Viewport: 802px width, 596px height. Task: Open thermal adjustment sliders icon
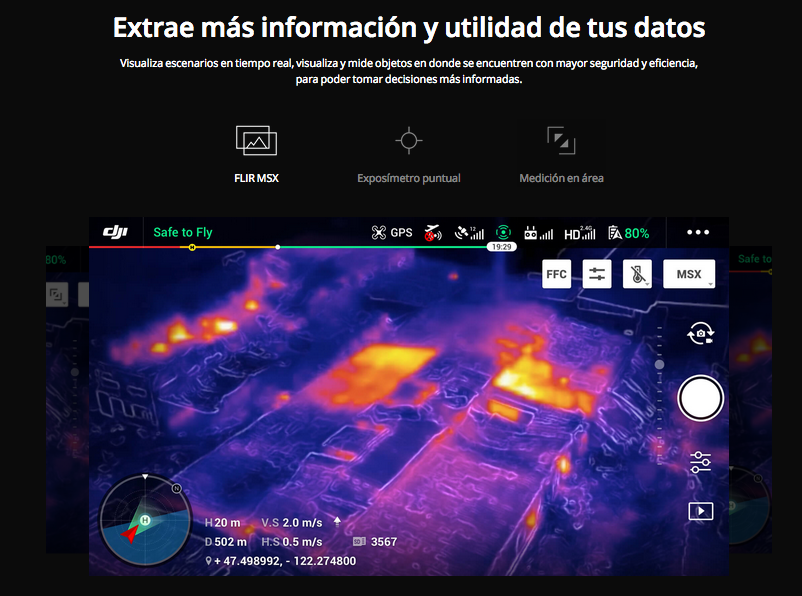click(x=597, y=274)
